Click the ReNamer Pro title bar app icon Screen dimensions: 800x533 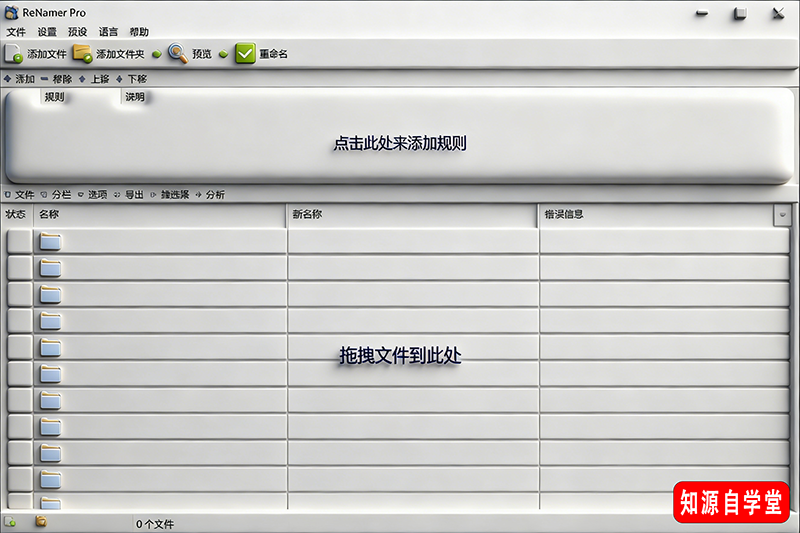12,13
